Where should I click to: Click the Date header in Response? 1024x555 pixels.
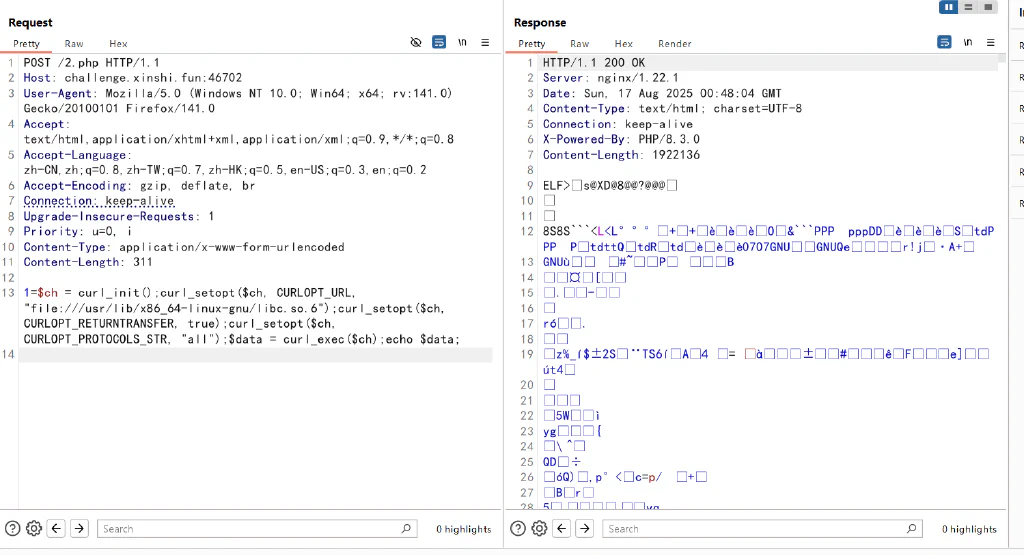coord(662,93)
